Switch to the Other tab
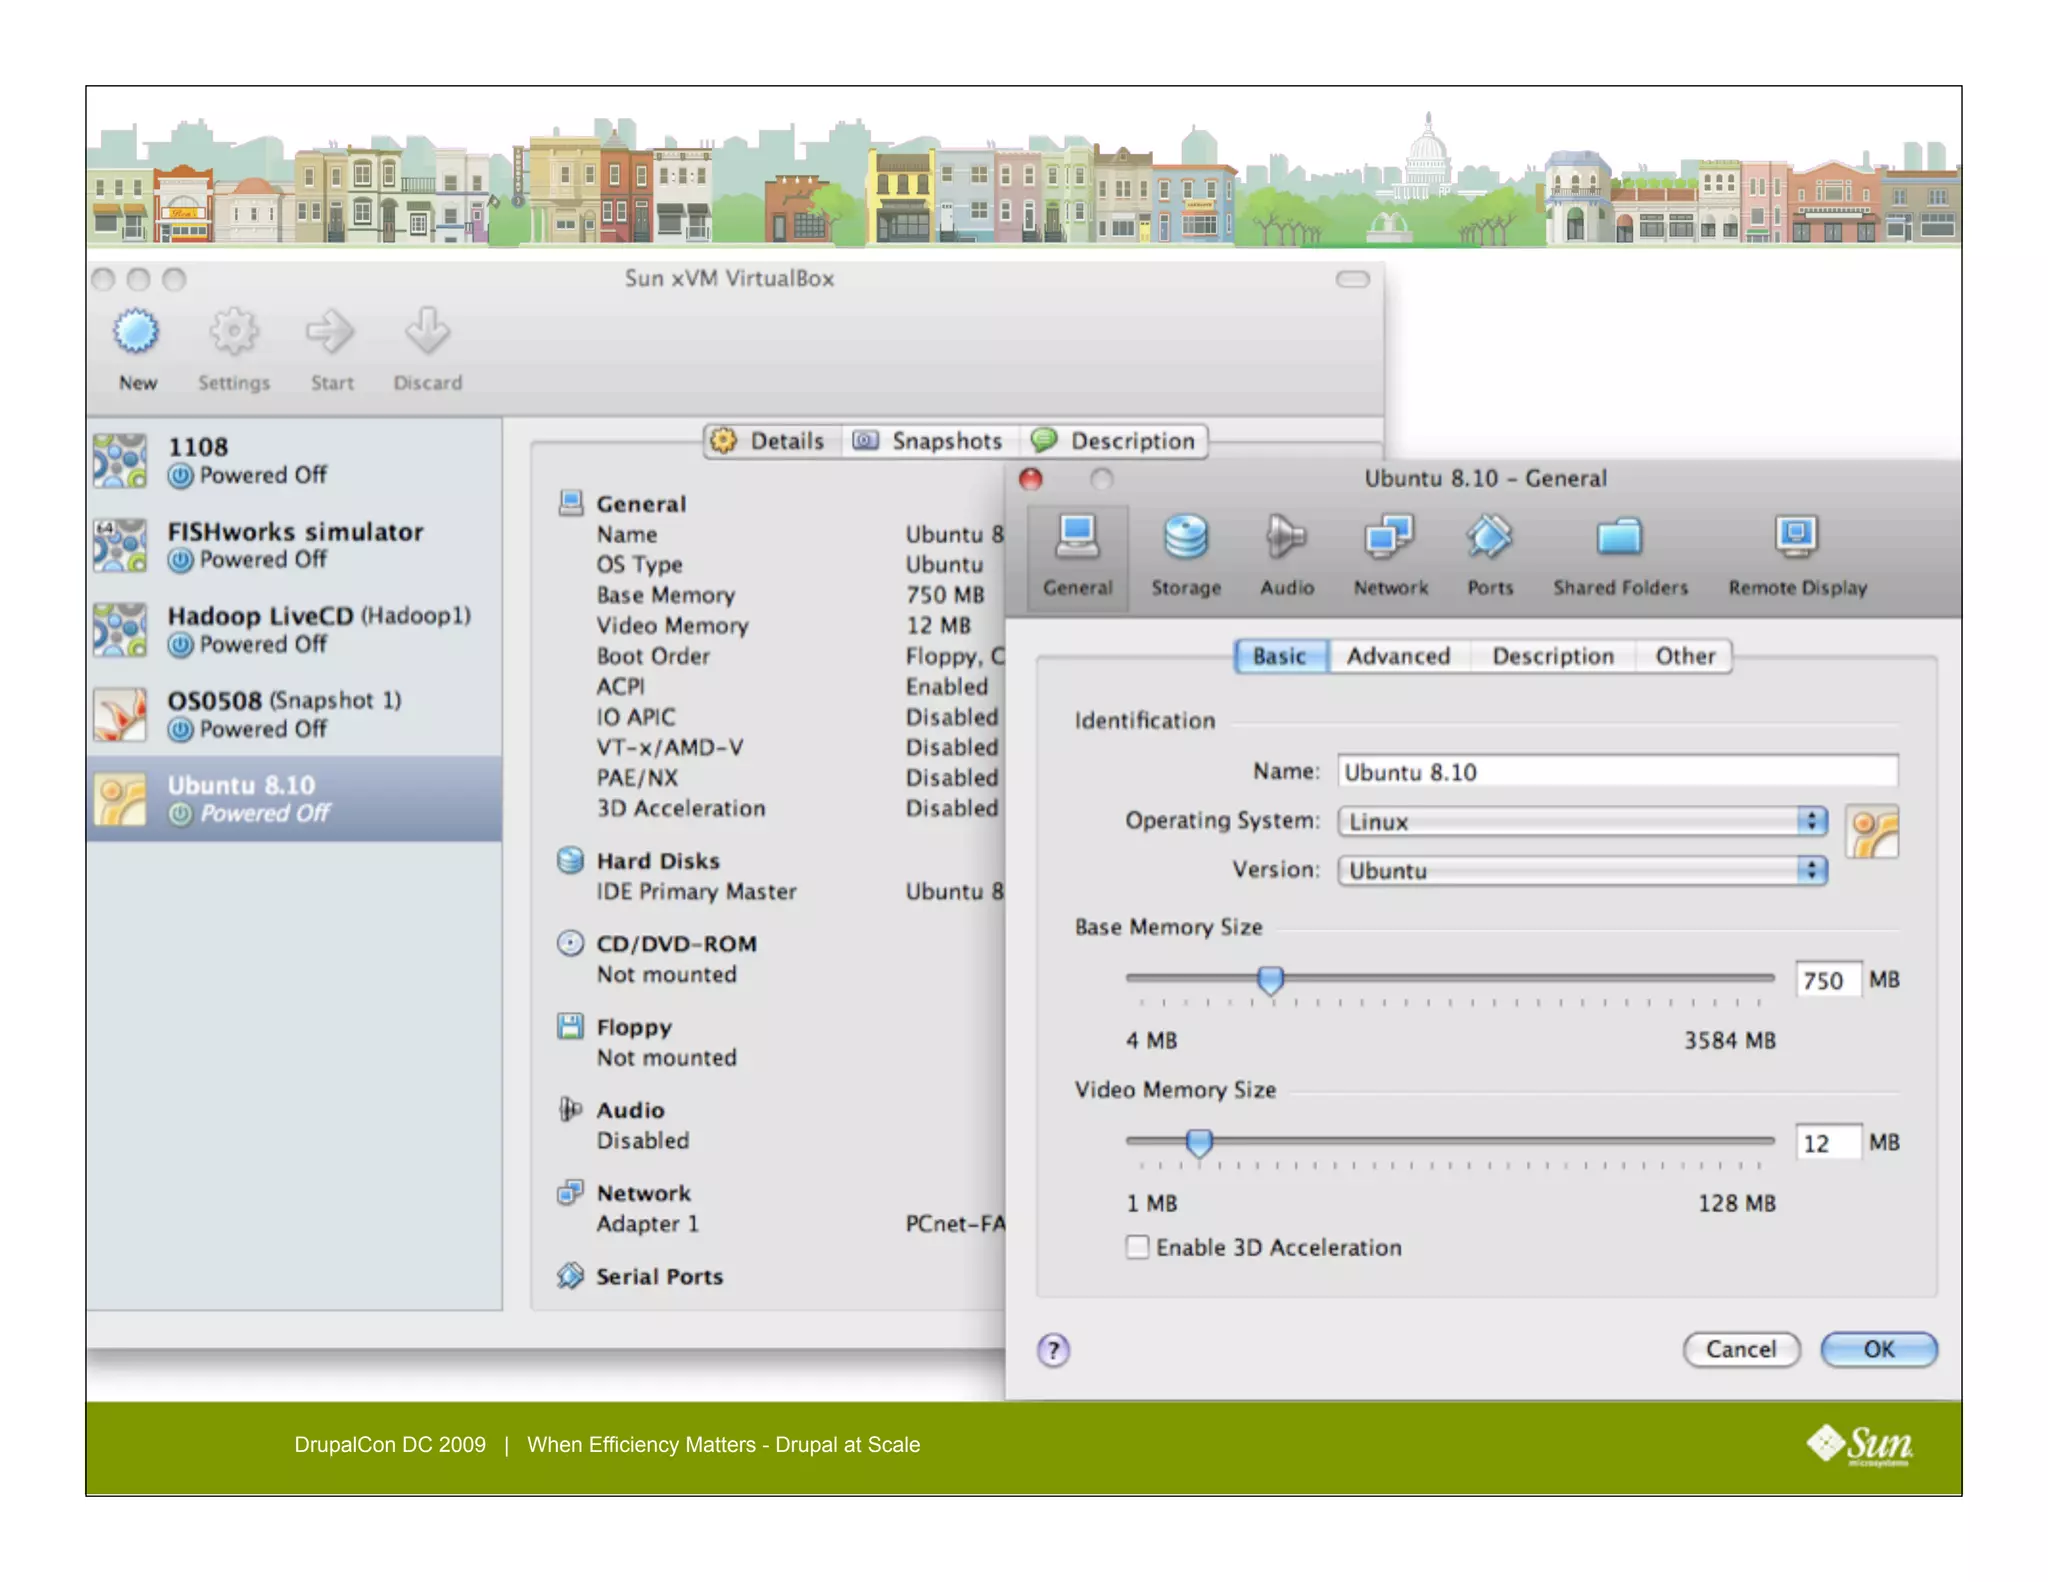2048x1582 pixels. coord(1684,656)
